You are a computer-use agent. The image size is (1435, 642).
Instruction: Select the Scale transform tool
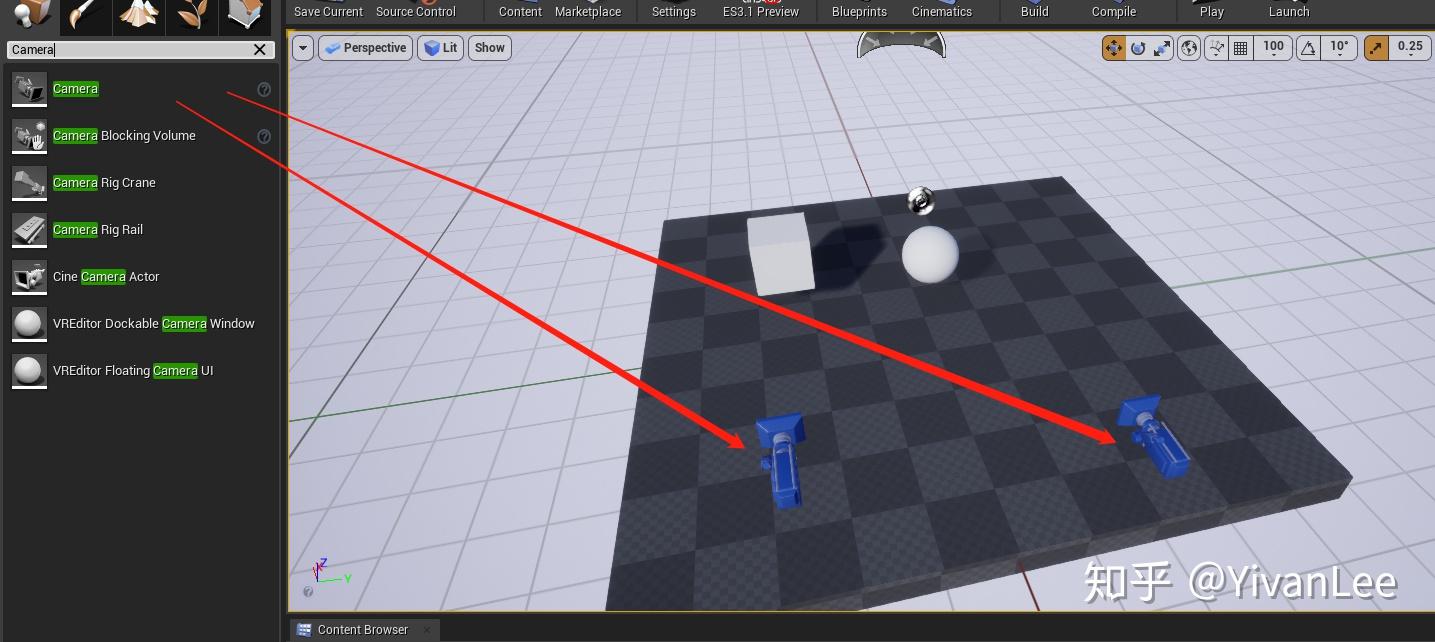coord(1161,47)
